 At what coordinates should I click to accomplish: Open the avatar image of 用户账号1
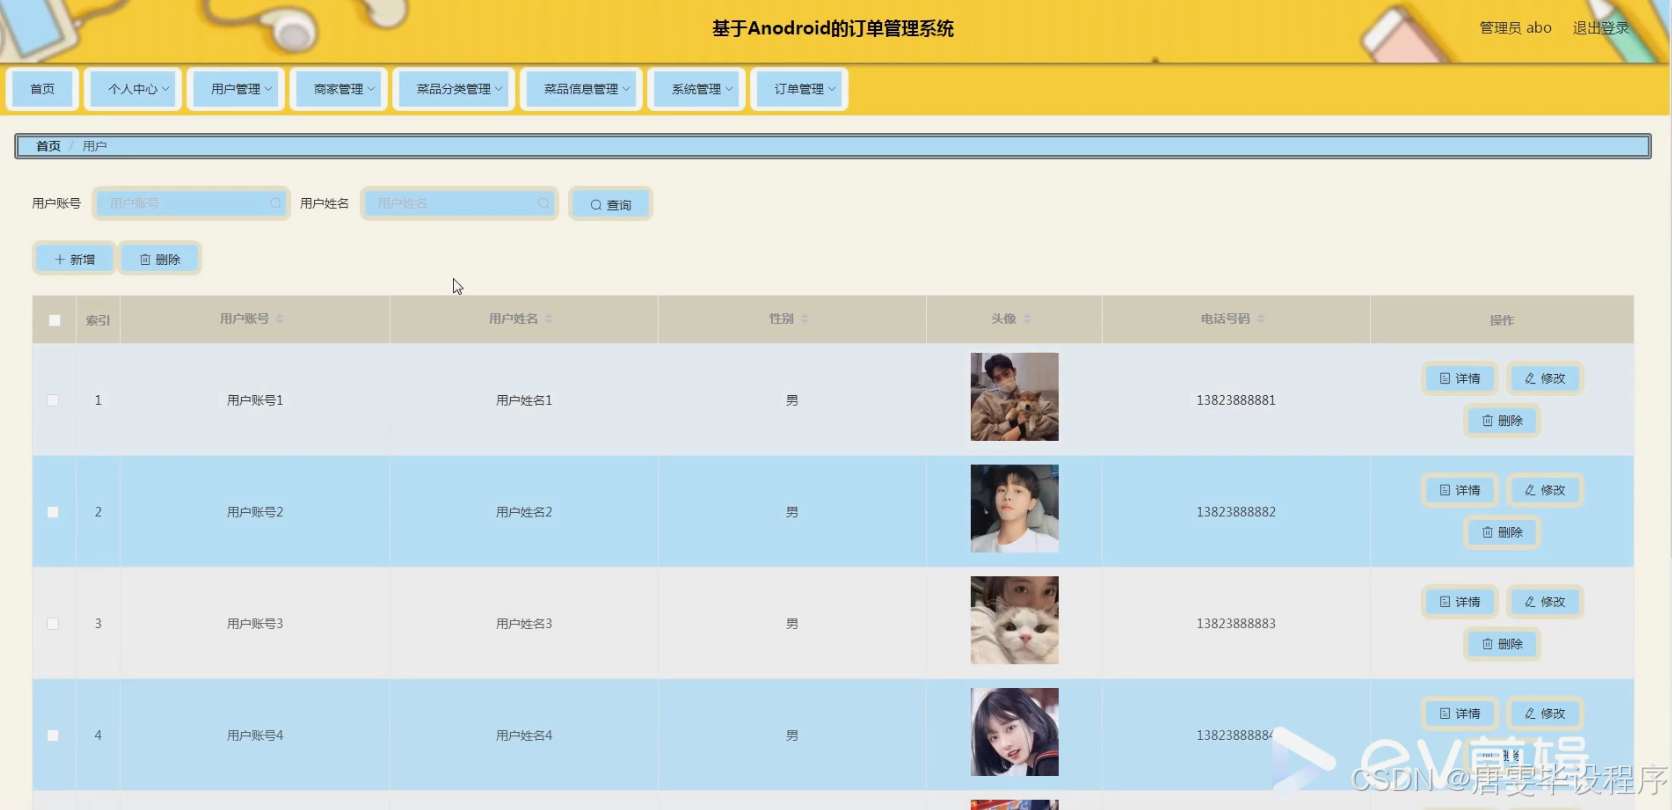(x=1014, y=397)
